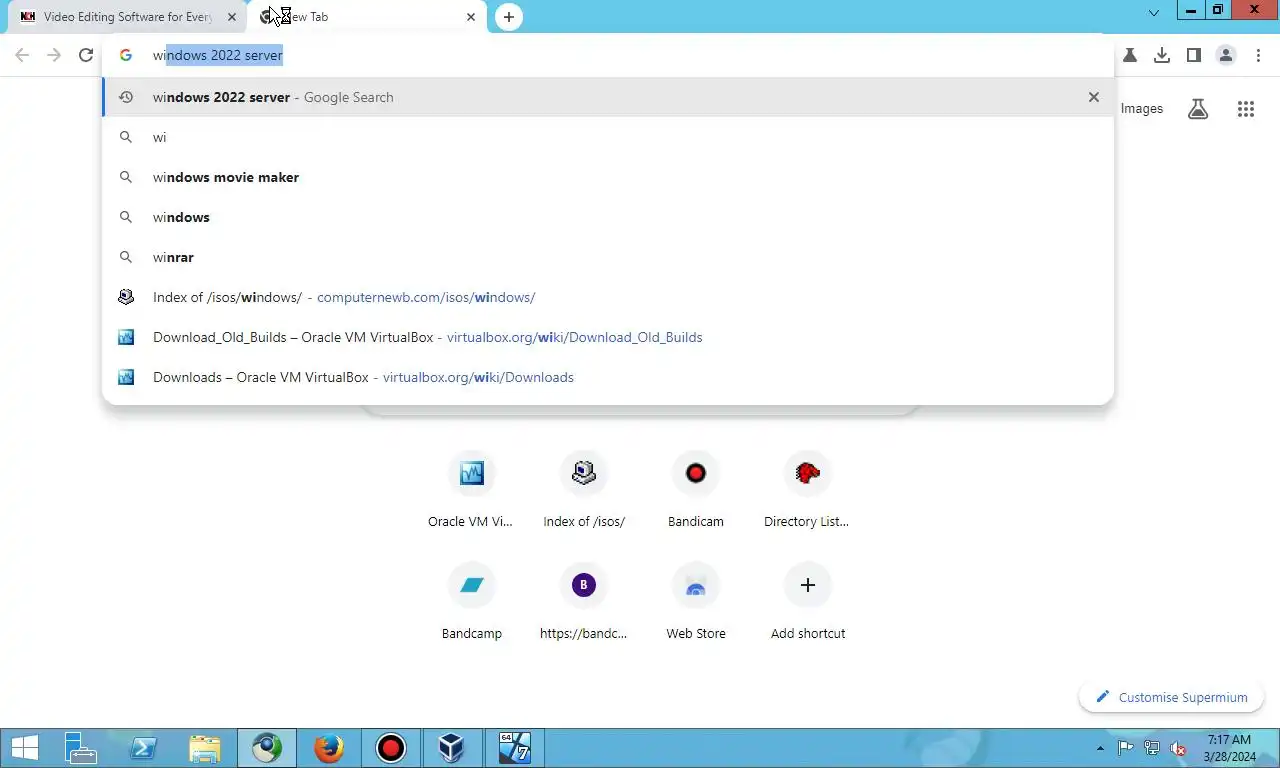This screenshot has height=768, width=1280.
Task: Select the 'windows movie maker' suggestion
Action: click(x=608, y=177)
